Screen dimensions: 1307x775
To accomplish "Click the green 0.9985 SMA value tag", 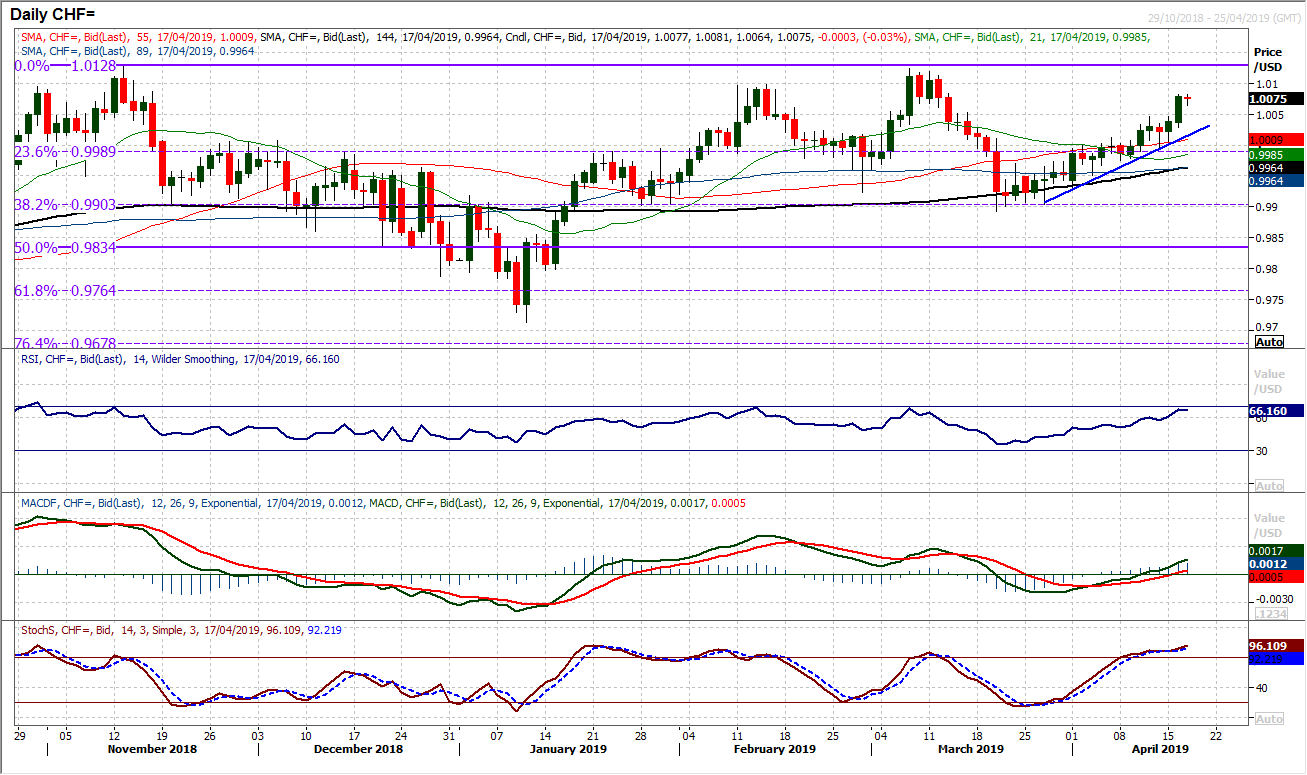I will click(1274, 155).
